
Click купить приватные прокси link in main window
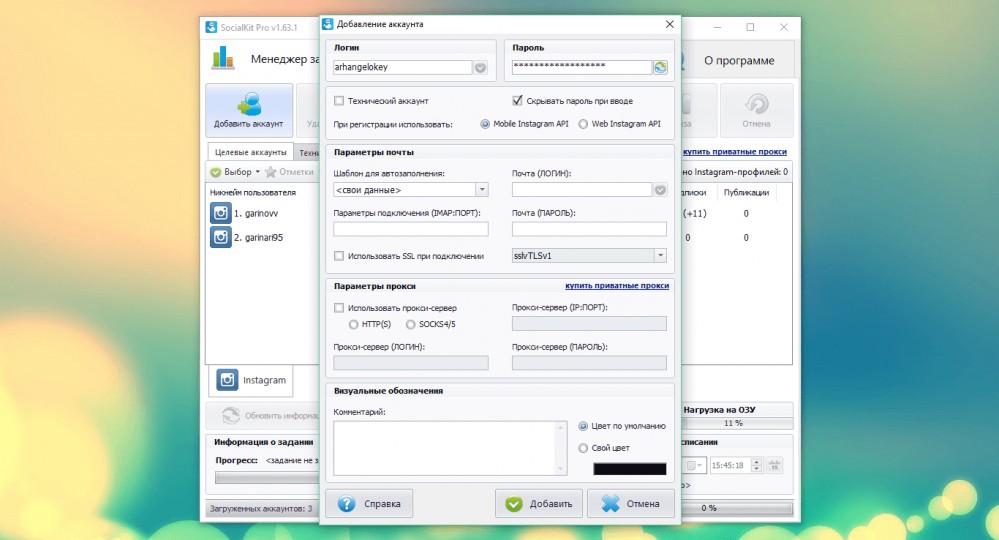[x=735, y=152]
